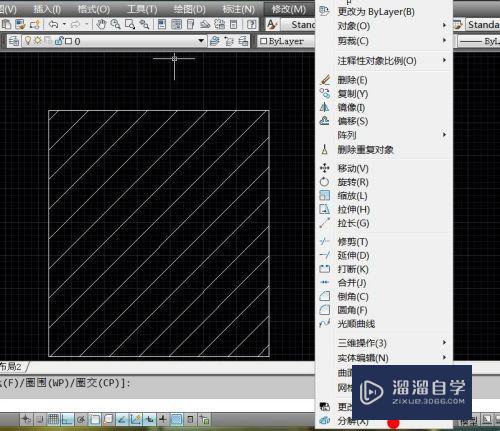Viewport: 500px width, 431px height.
Task: Open the 工具(T) menu
Action: 142,9
